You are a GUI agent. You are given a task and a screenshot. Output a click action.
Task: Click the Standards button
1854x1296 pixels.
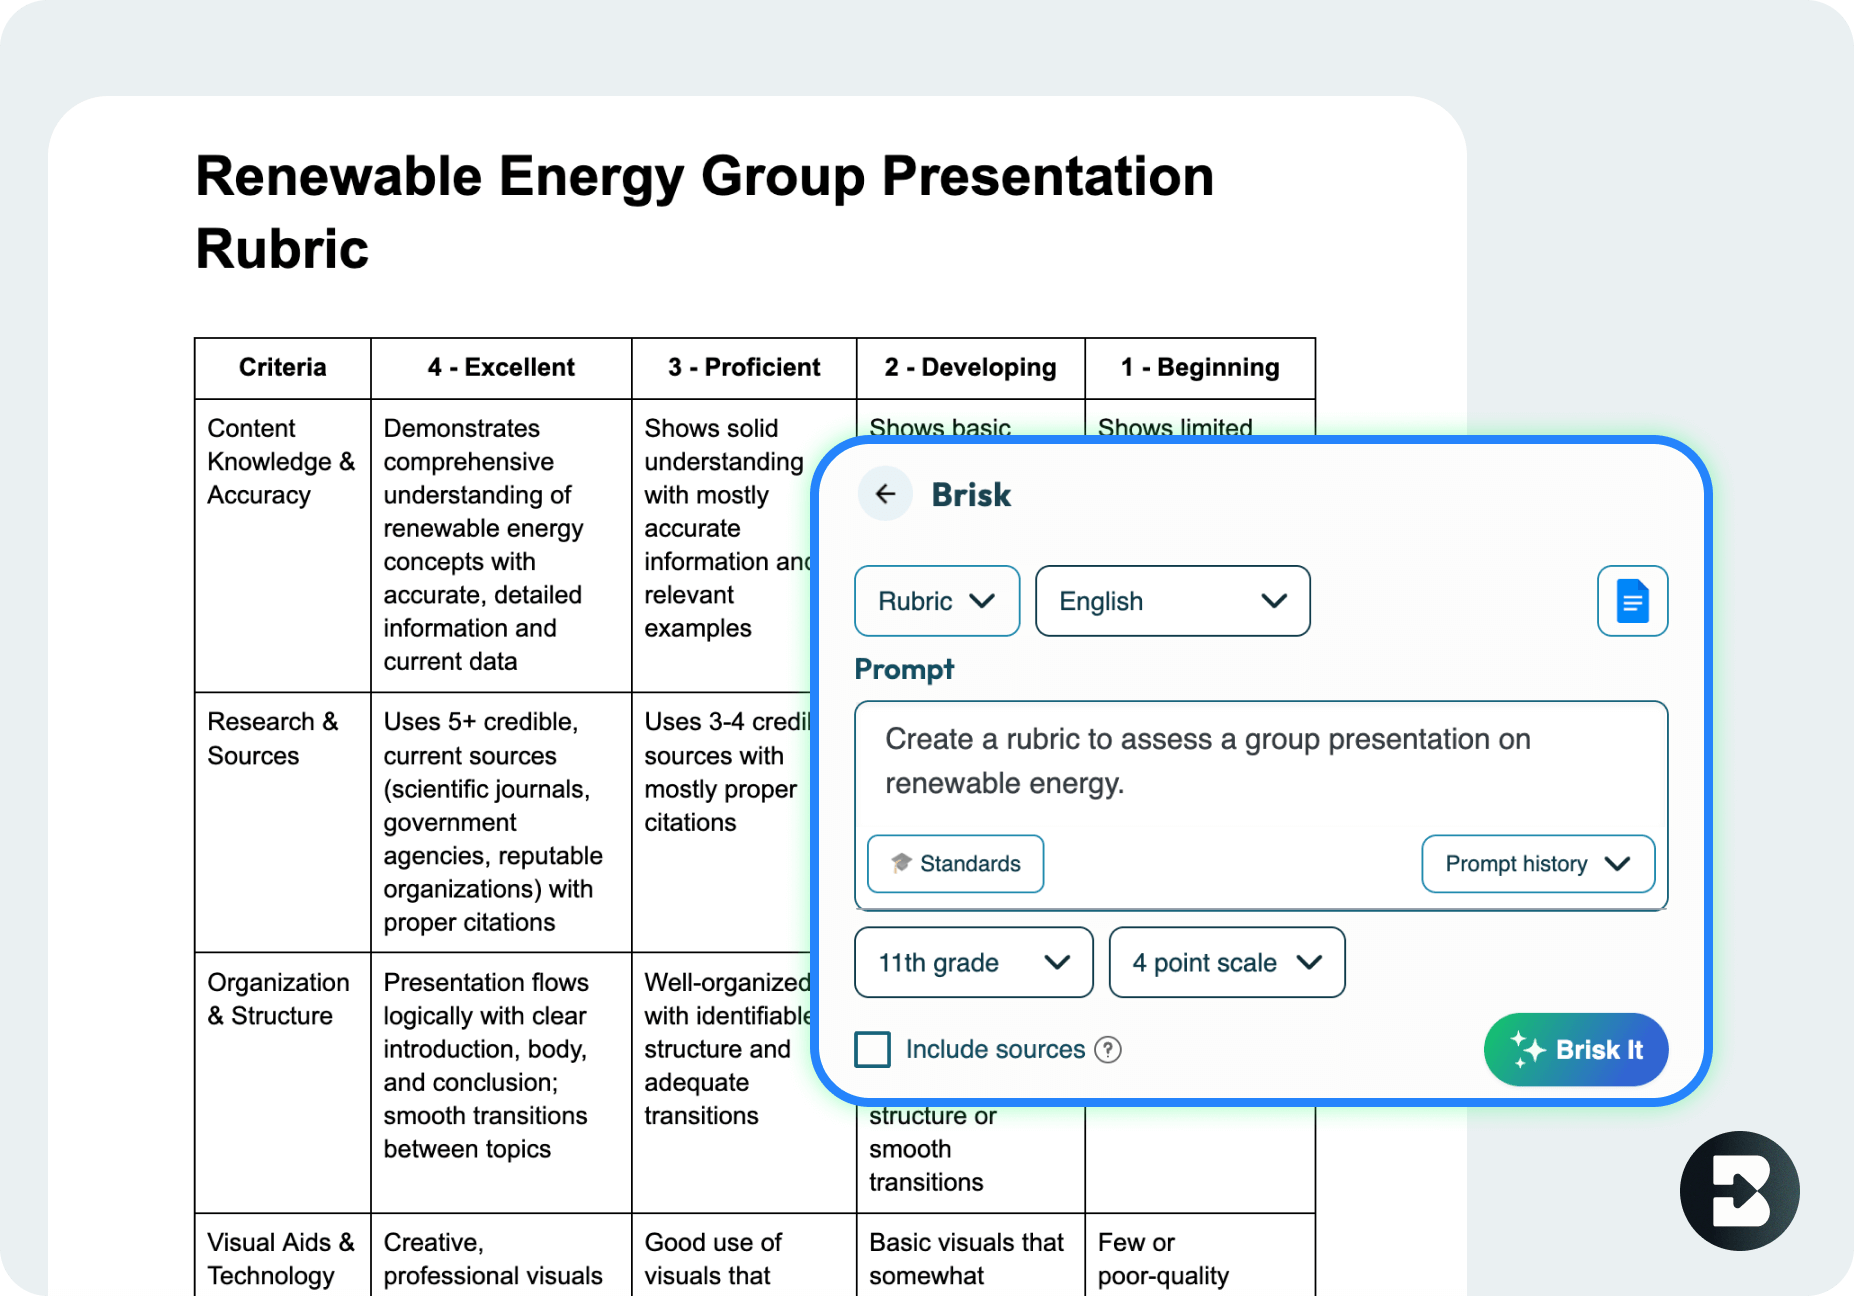[955, 864]
